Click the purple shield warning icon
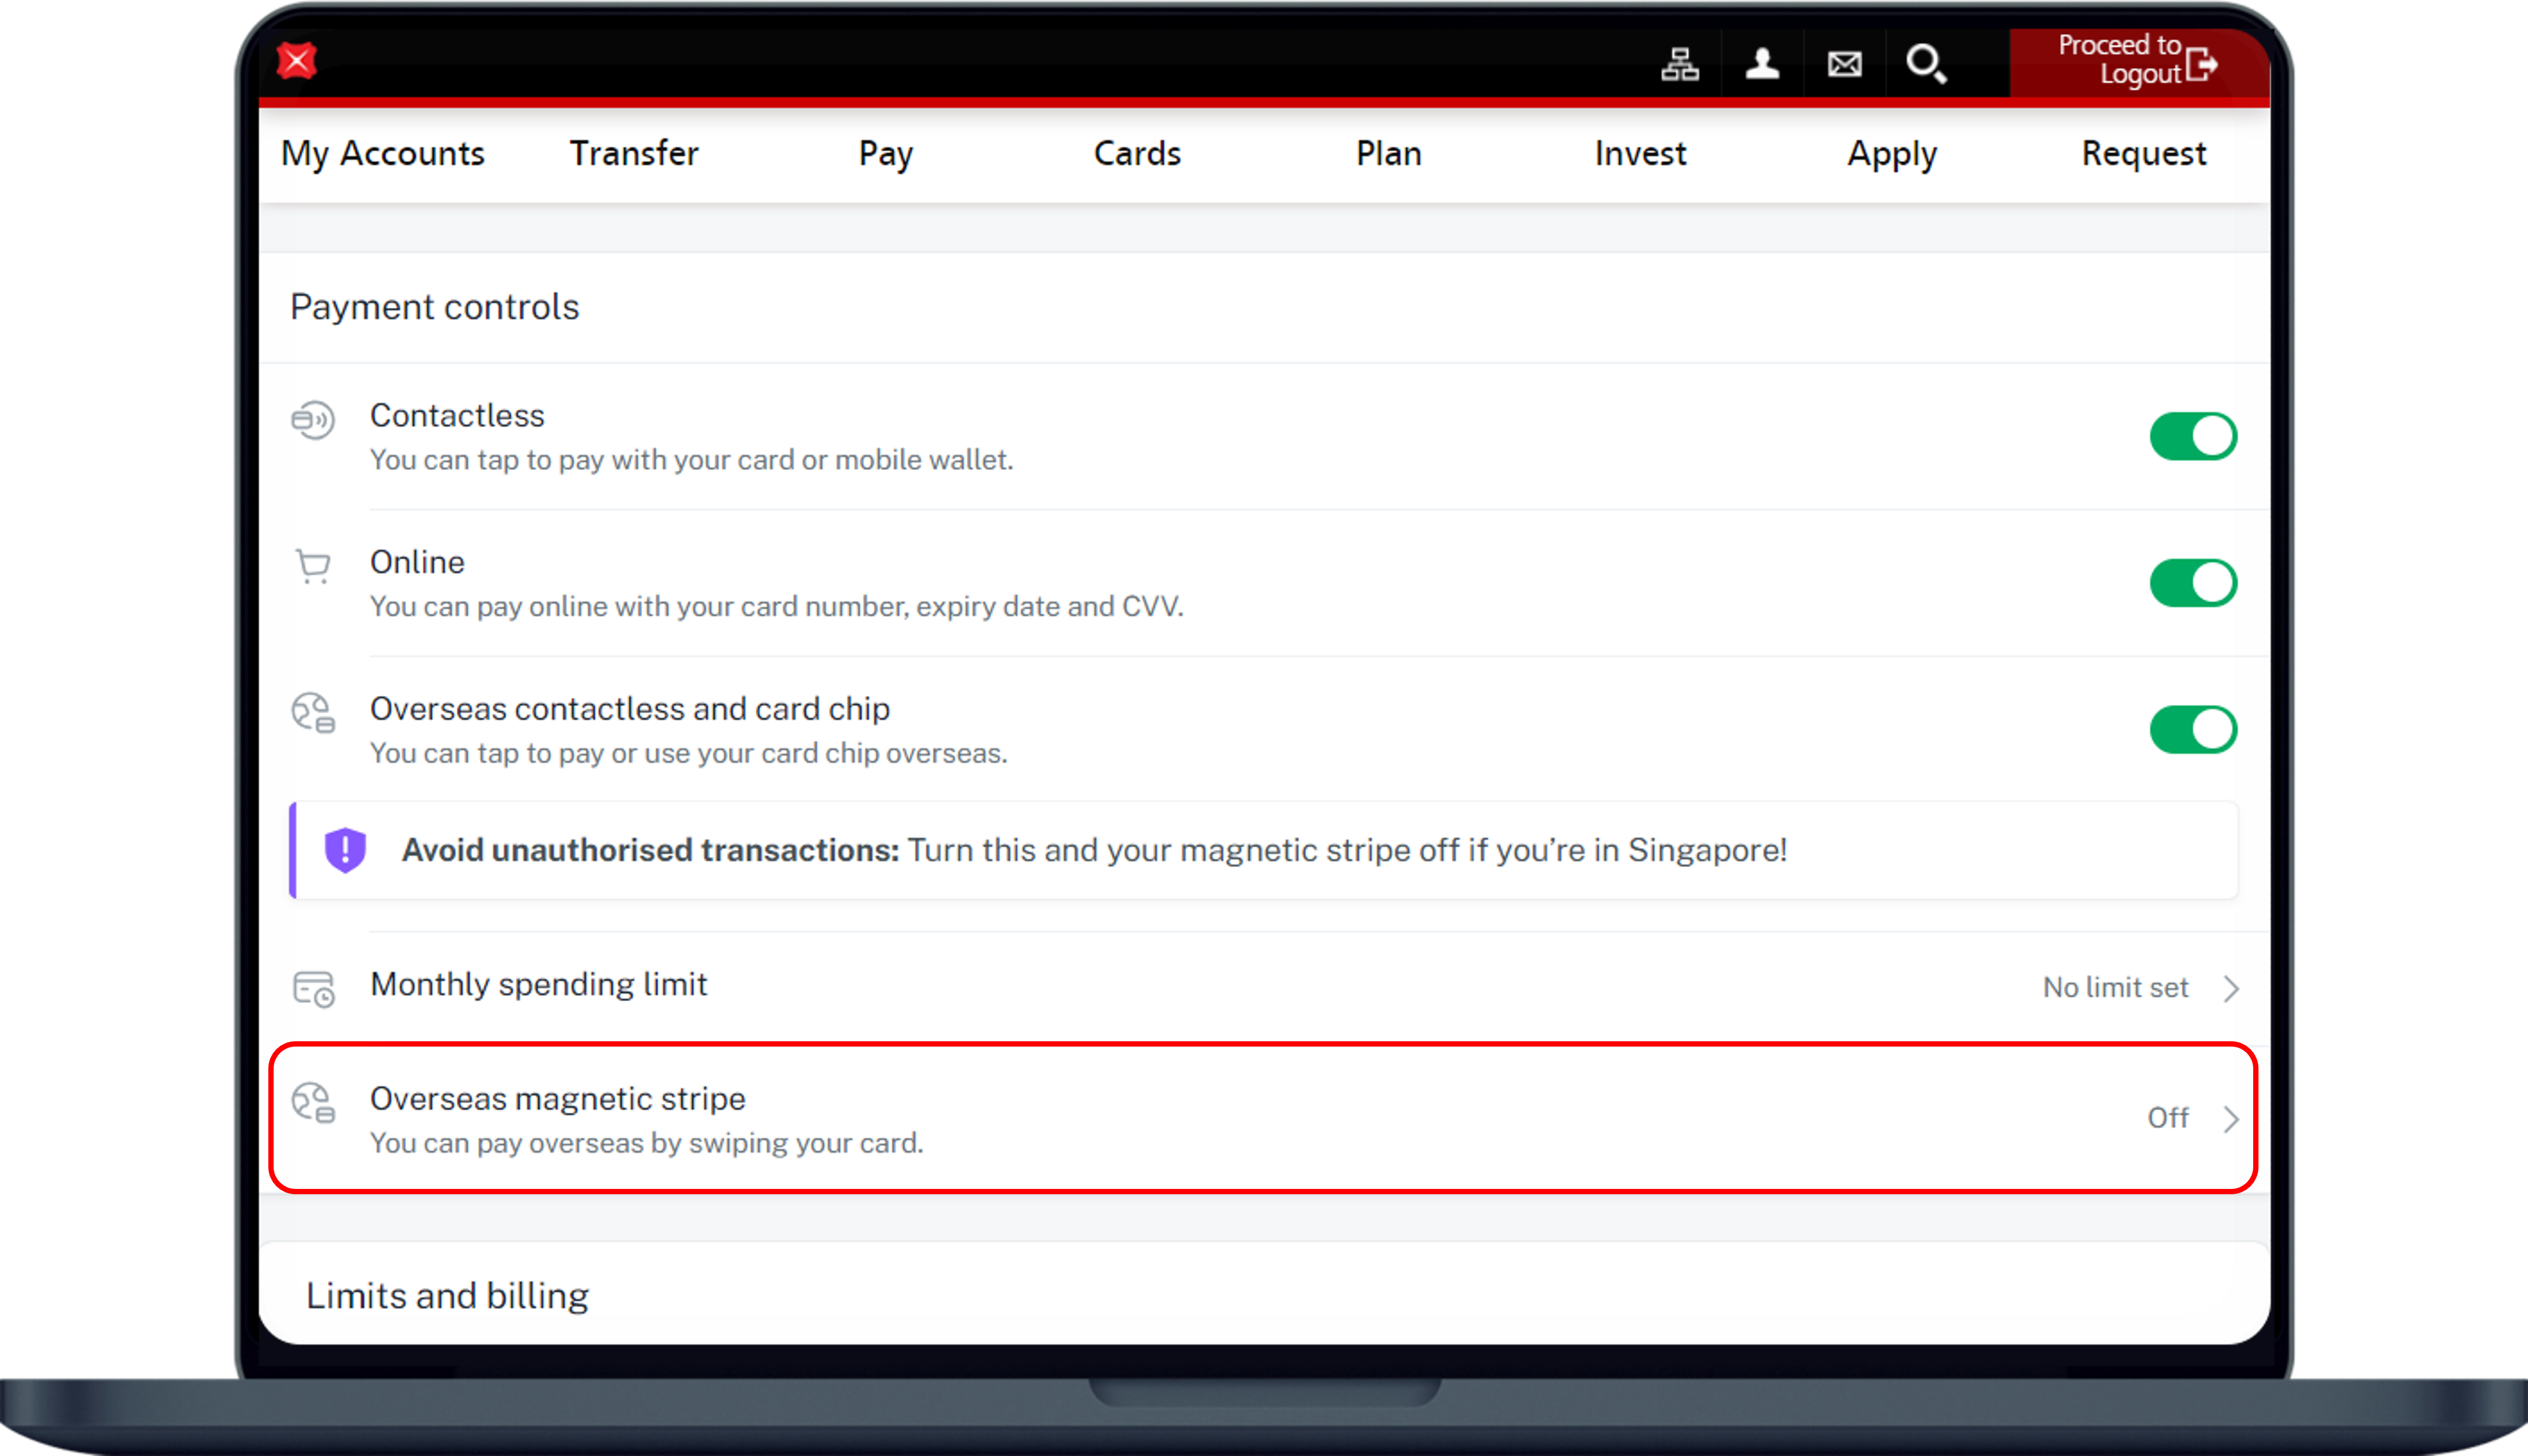Screen dimensions: 2528x1456 (345, 850)
